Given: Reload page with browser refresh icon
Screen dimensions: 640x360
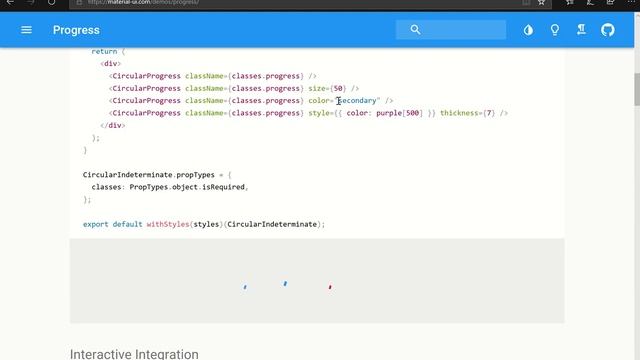Looking at the screenshot, I should (x=51, y=2).
